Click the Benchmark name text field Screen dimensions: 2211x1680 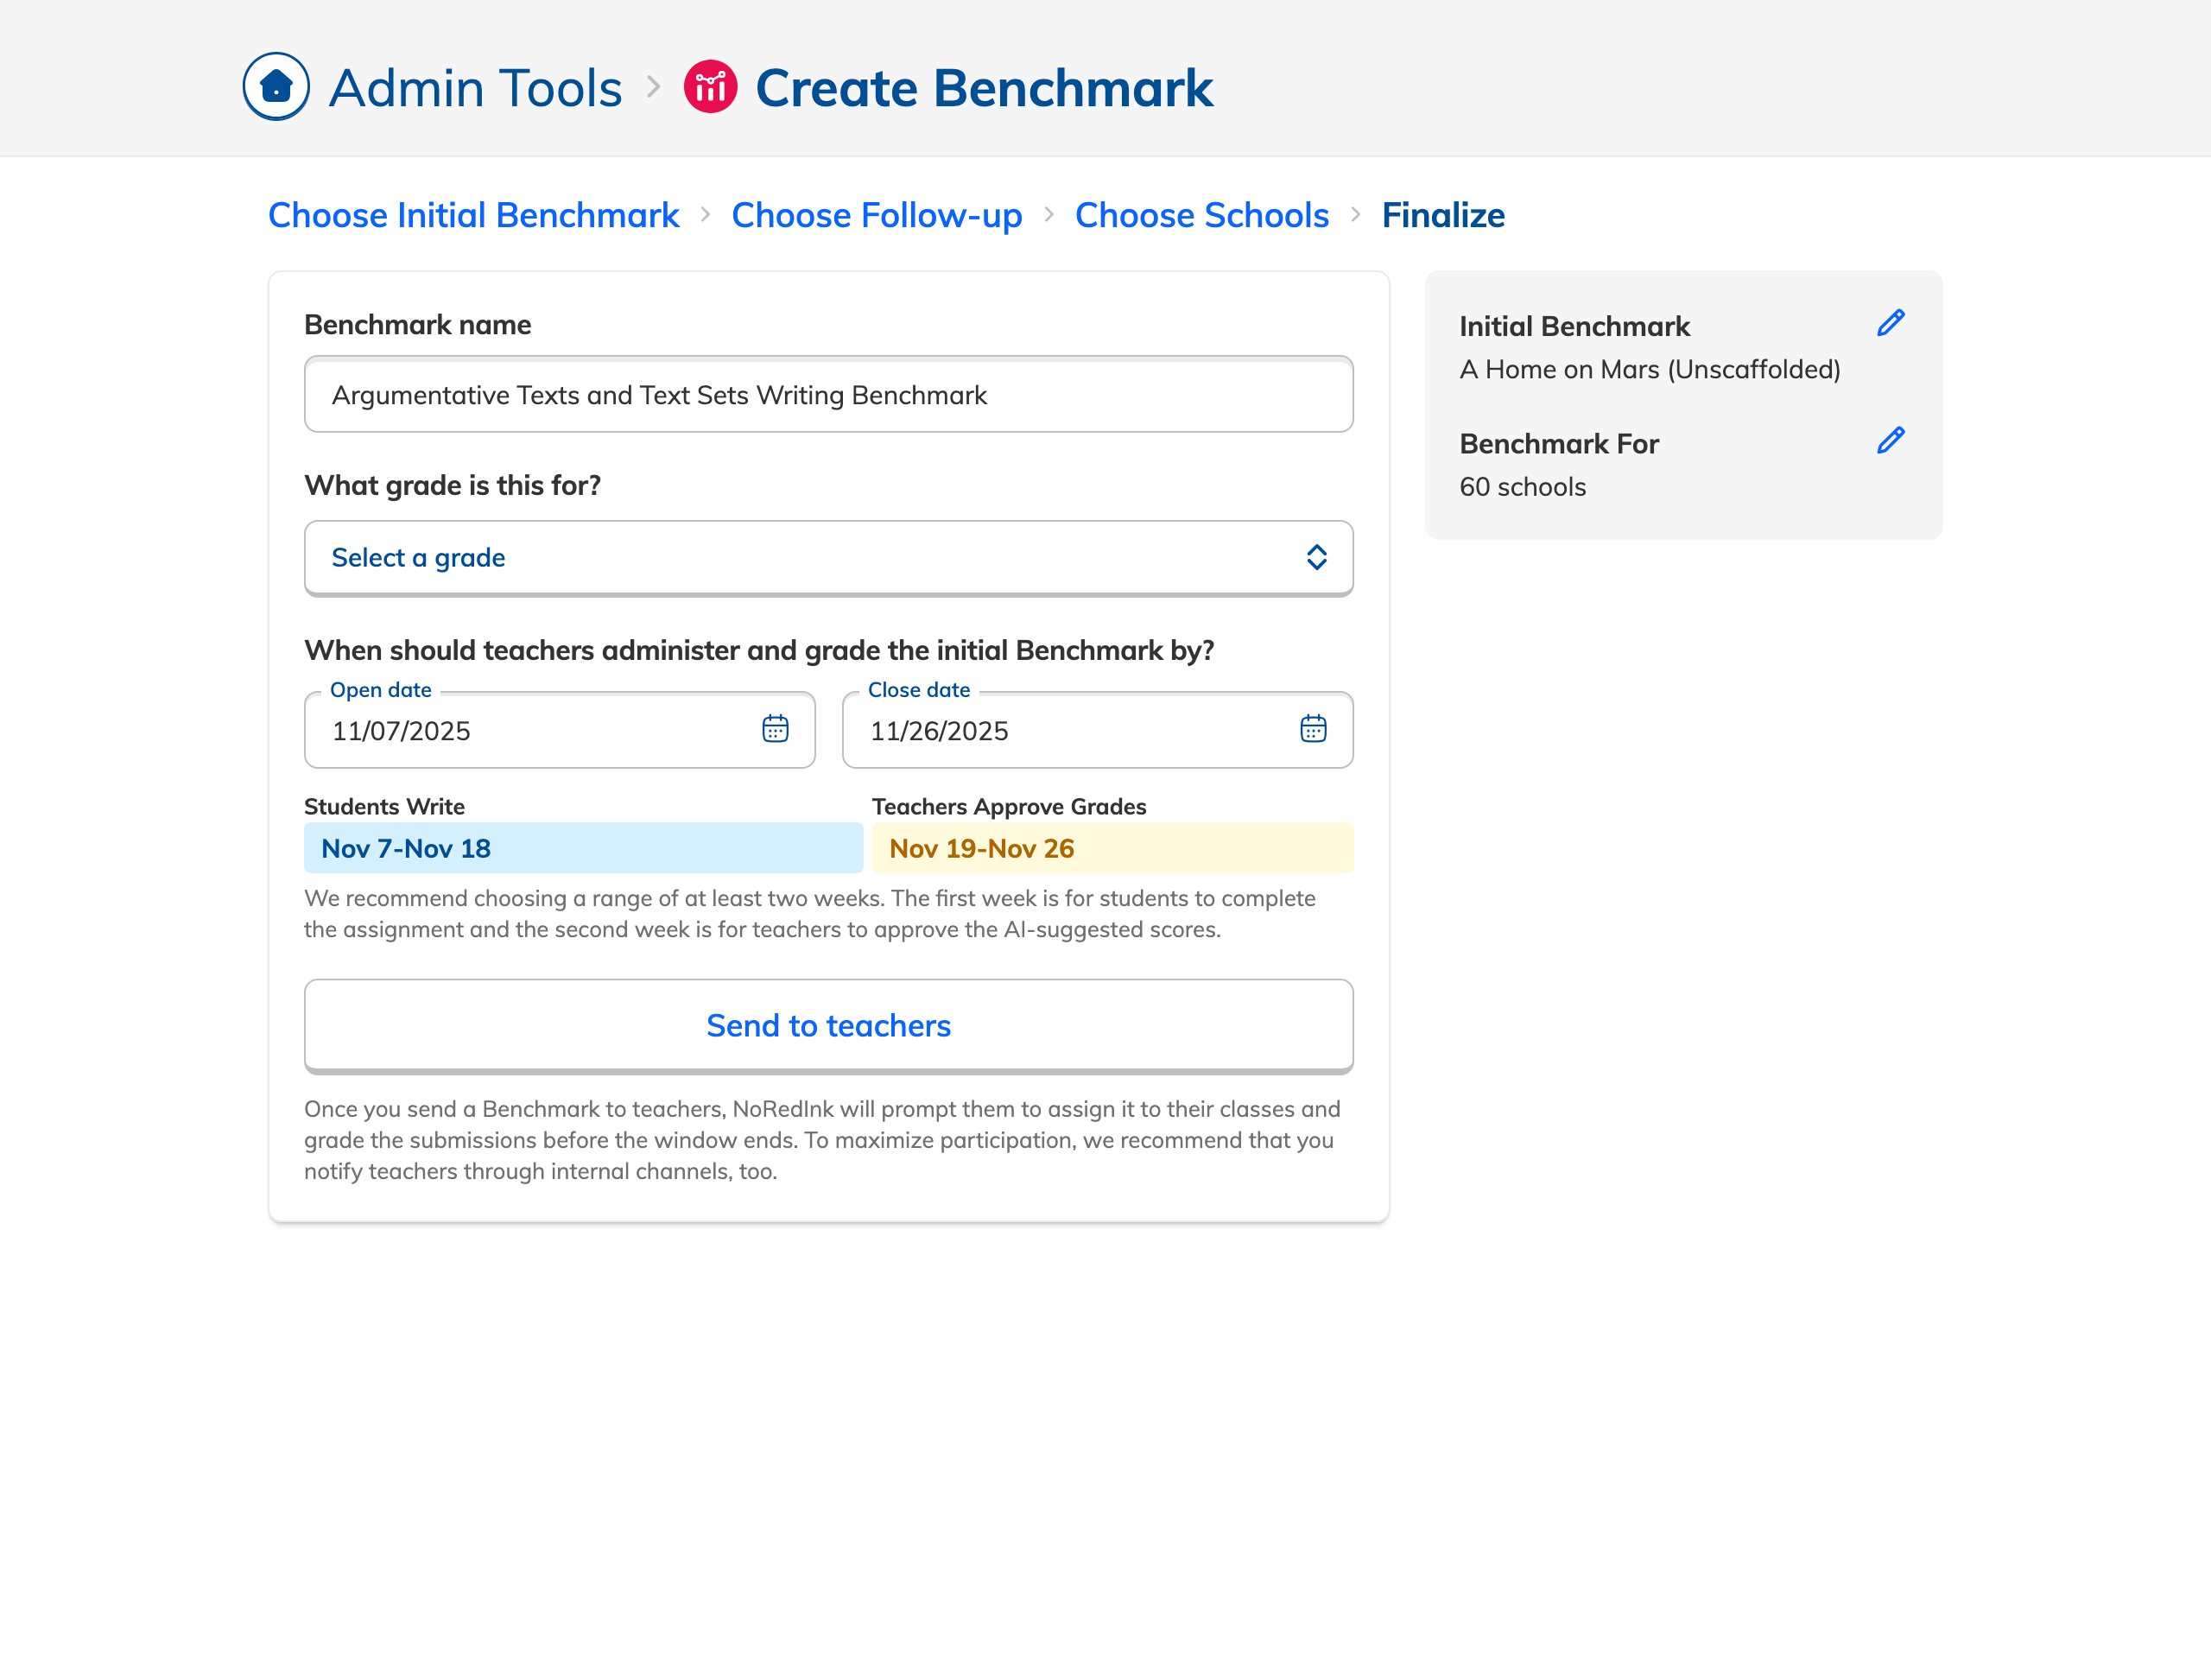pos(828,395)
